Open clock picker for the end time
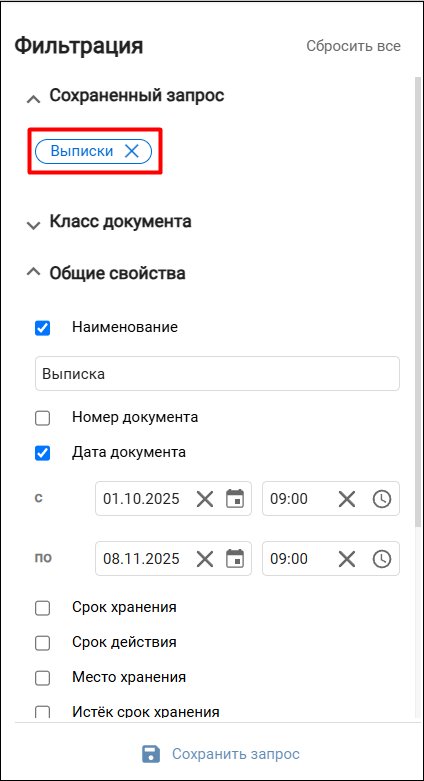This screenshot has height=781, width=424. tap(382, 558)
